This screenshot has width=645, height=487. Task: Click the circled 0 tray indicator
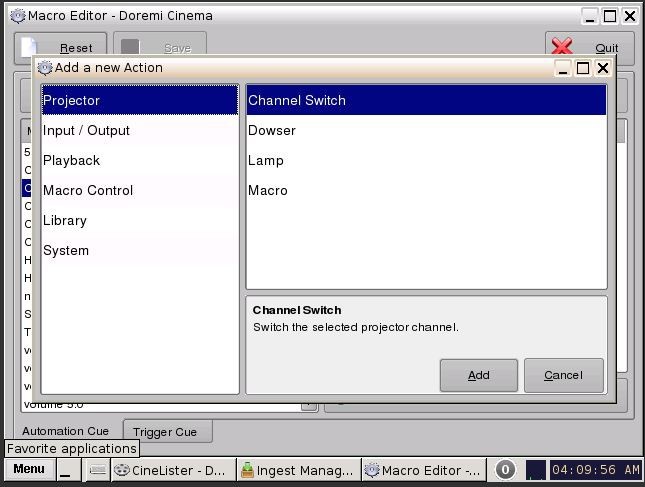click(505, 469)
